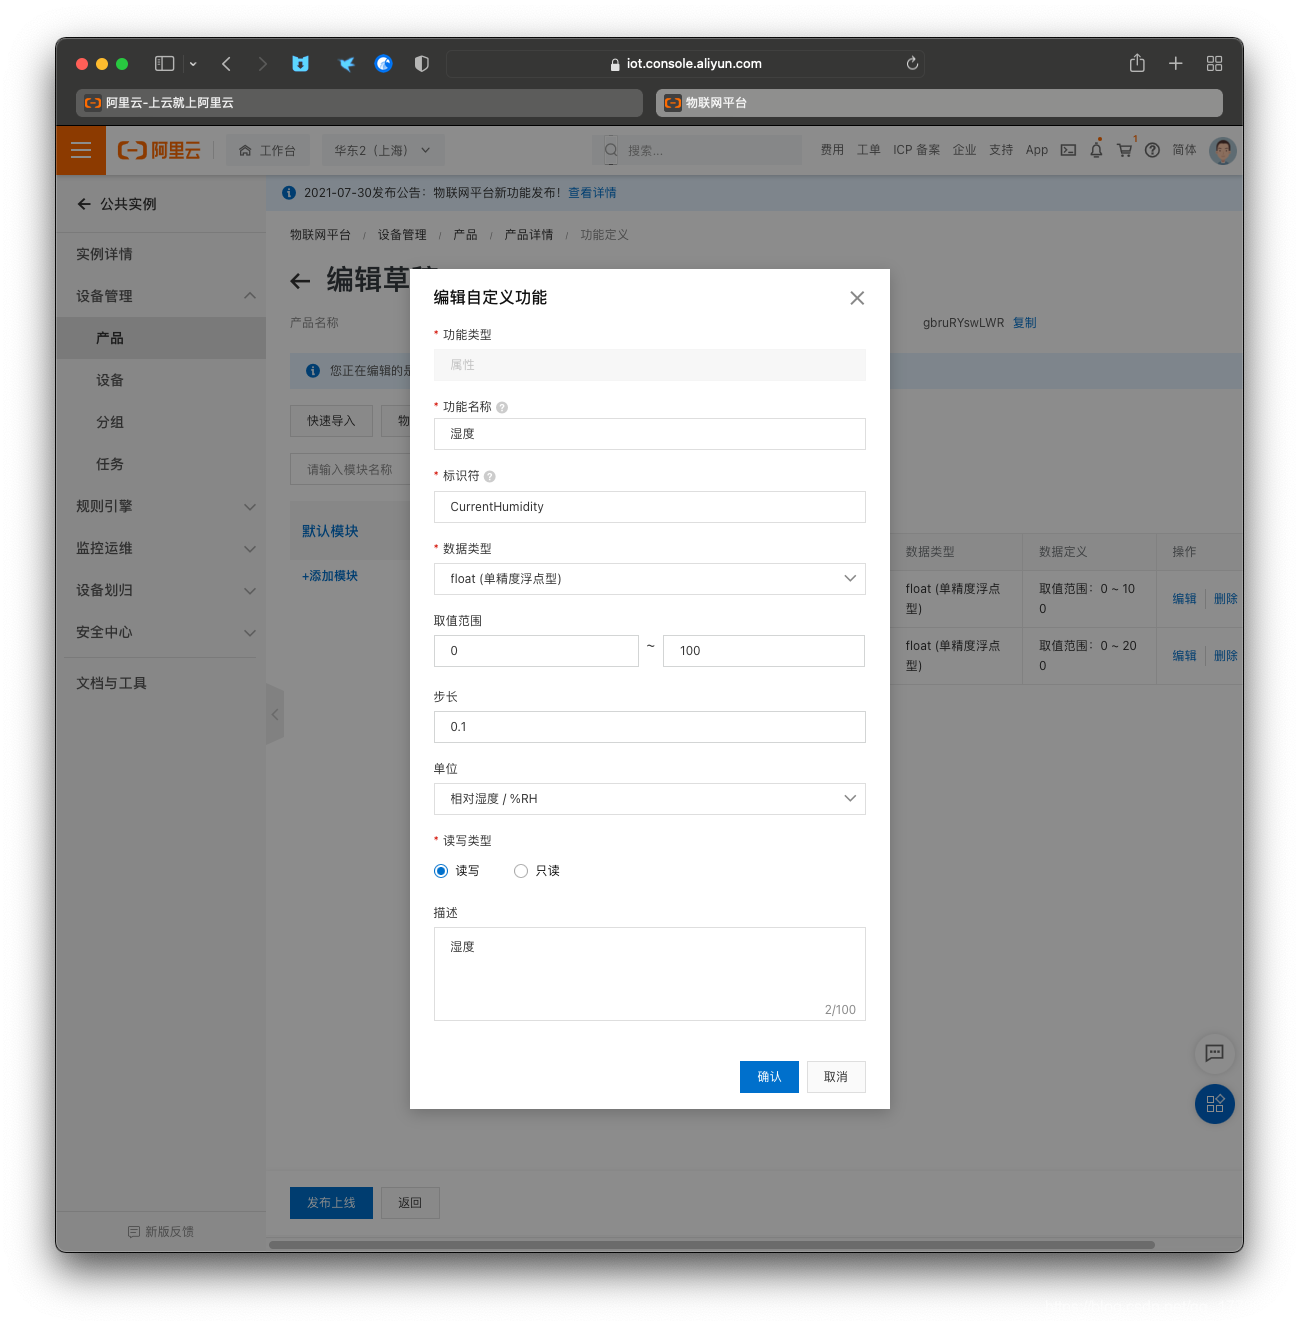Click the help icon beside 功能名称
Screen dimensions: 1299x1326
[x=502, y=408]
